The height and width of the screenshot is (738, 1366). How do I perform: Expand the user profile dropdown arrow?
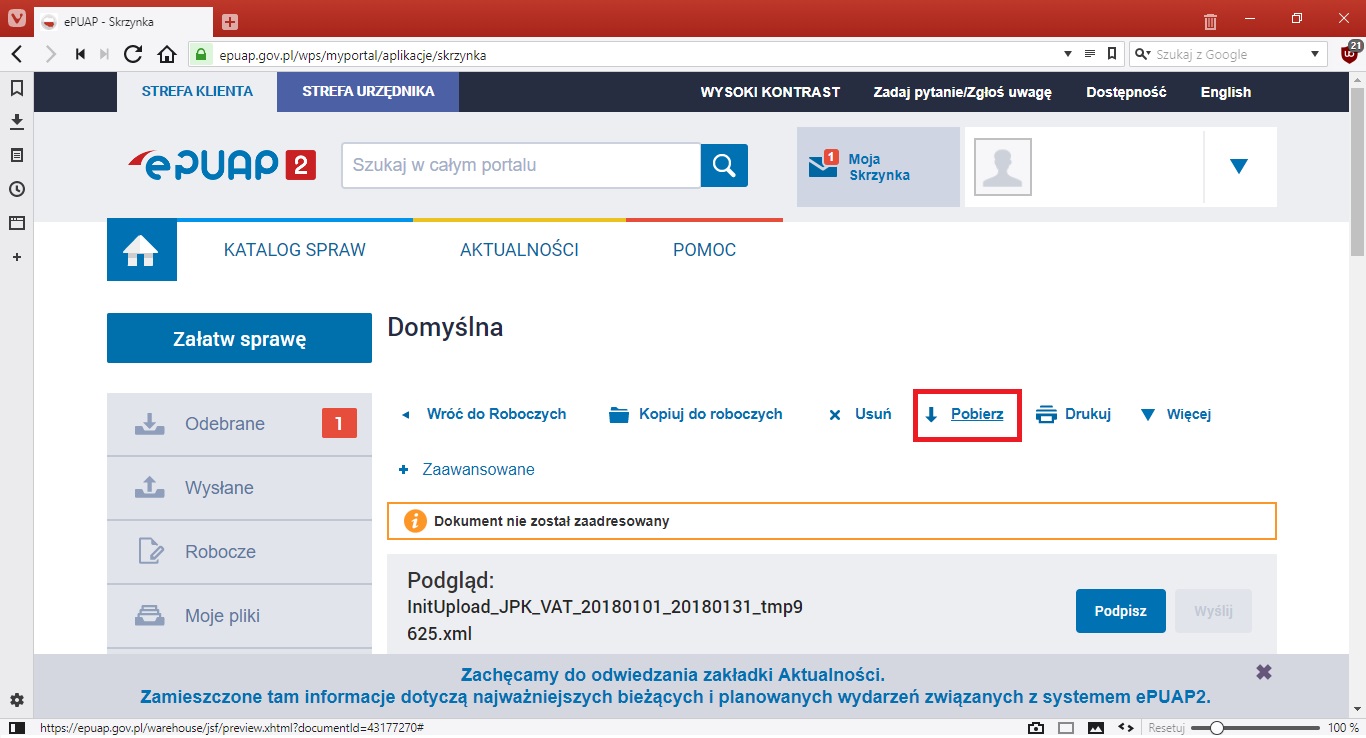[1239, 167]
